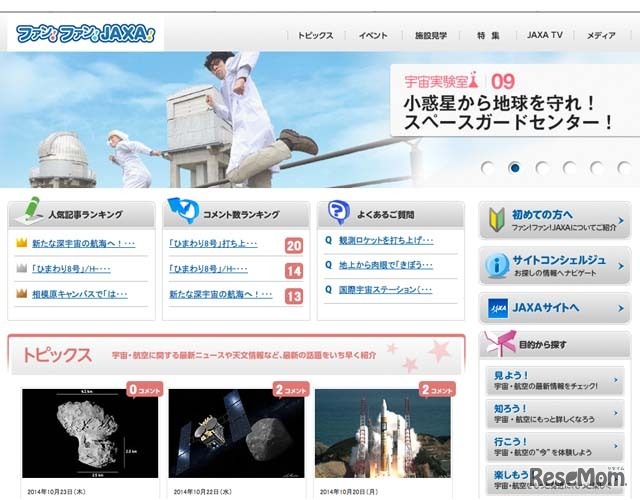
Task: Click the JAXA logo square icon
Action: [x=498, y=309]
